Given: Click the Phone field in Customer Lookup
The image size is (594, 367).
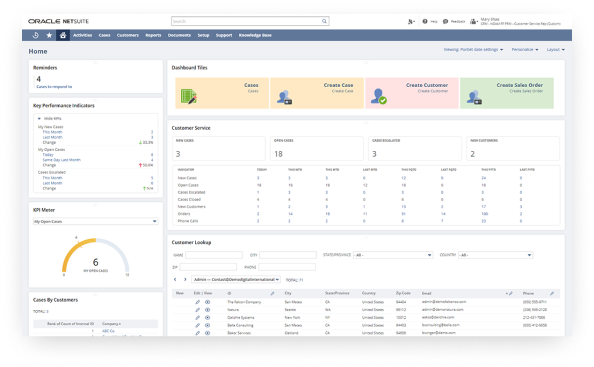Looking at the screenshot, I should 287,267.
